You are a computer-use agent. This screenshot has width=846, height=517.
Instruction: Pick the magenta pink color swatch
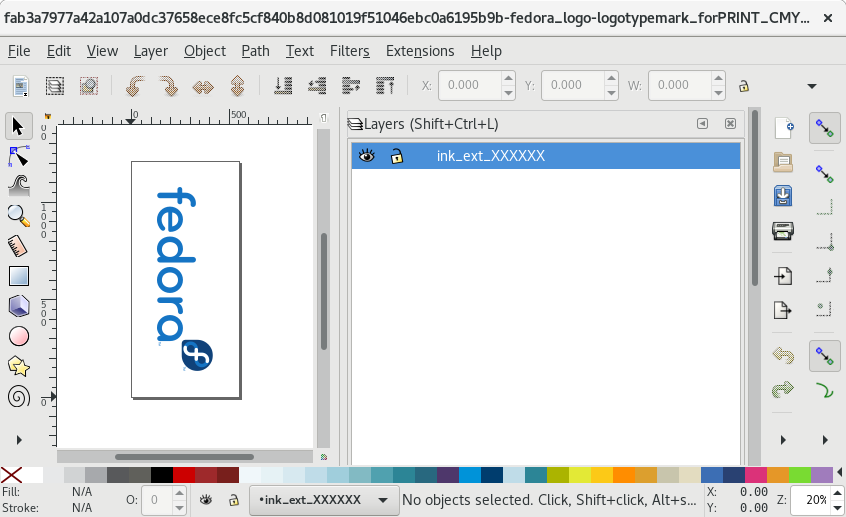[x=755, y=475]
